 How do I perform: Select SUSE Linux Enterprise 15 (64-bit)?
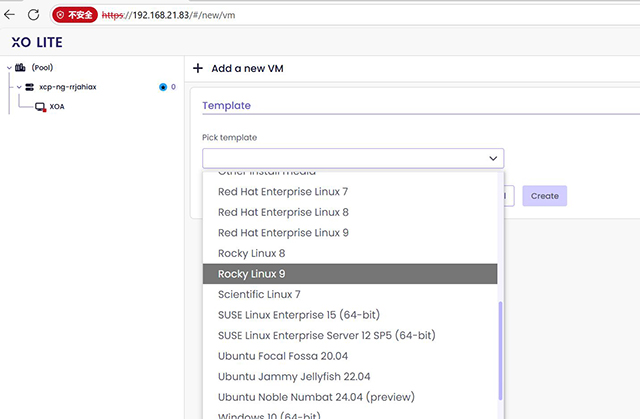(x=350, y=315)
